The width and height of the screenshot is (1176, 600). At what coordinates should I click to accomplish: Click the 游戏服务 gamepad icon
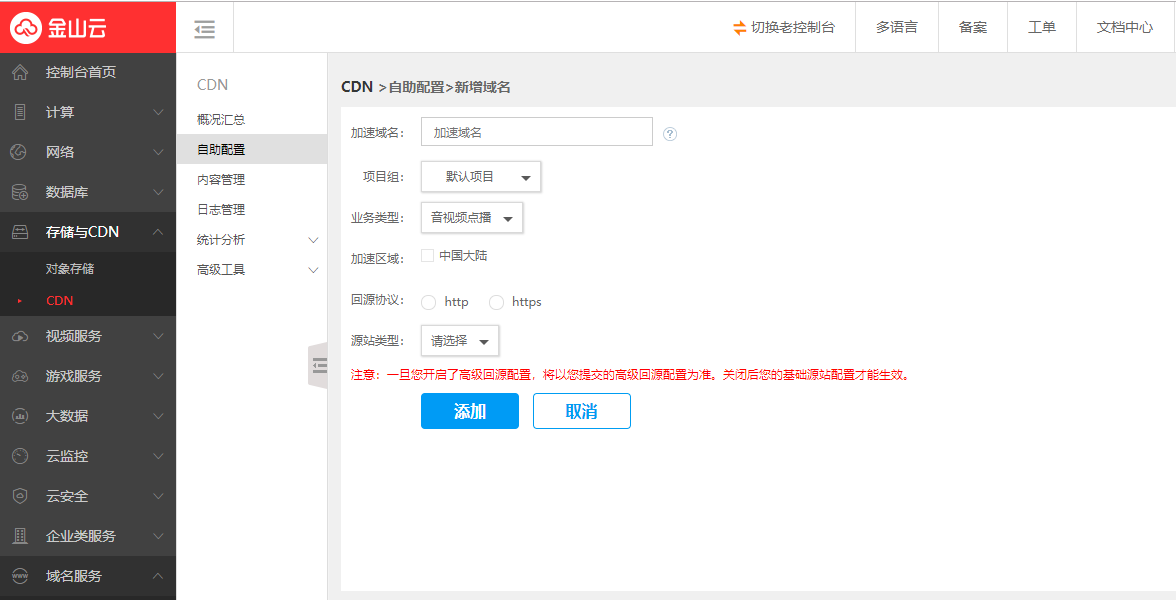[20, 376]
